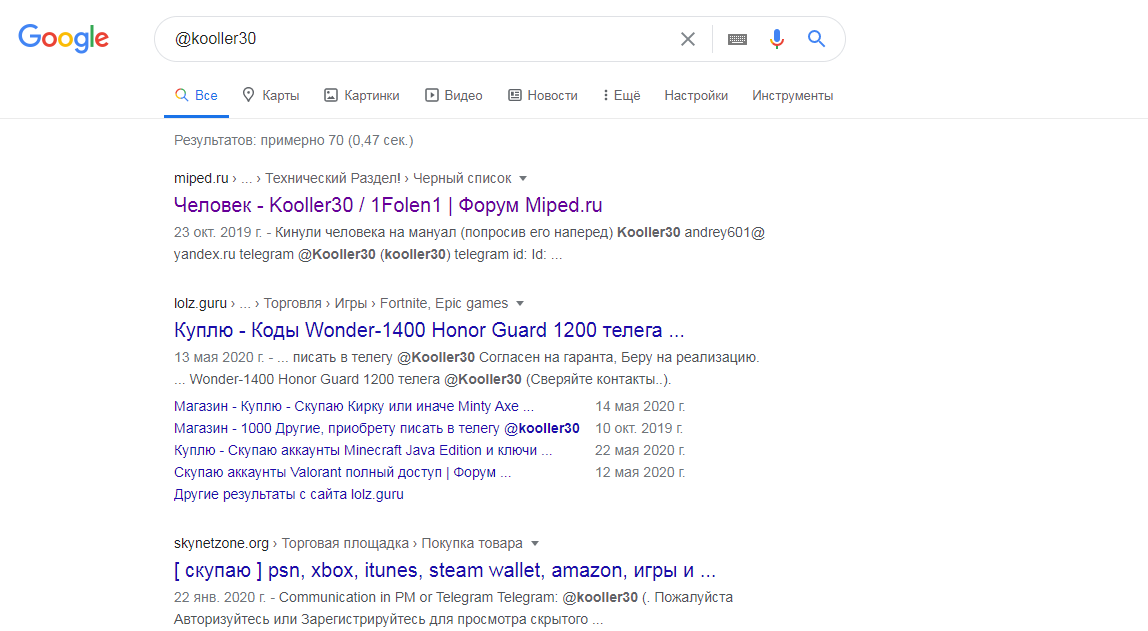
Task: Open Скупаю аккаунты Valorant sitelink
Action: pyautogui.click(x=342, y=472)
